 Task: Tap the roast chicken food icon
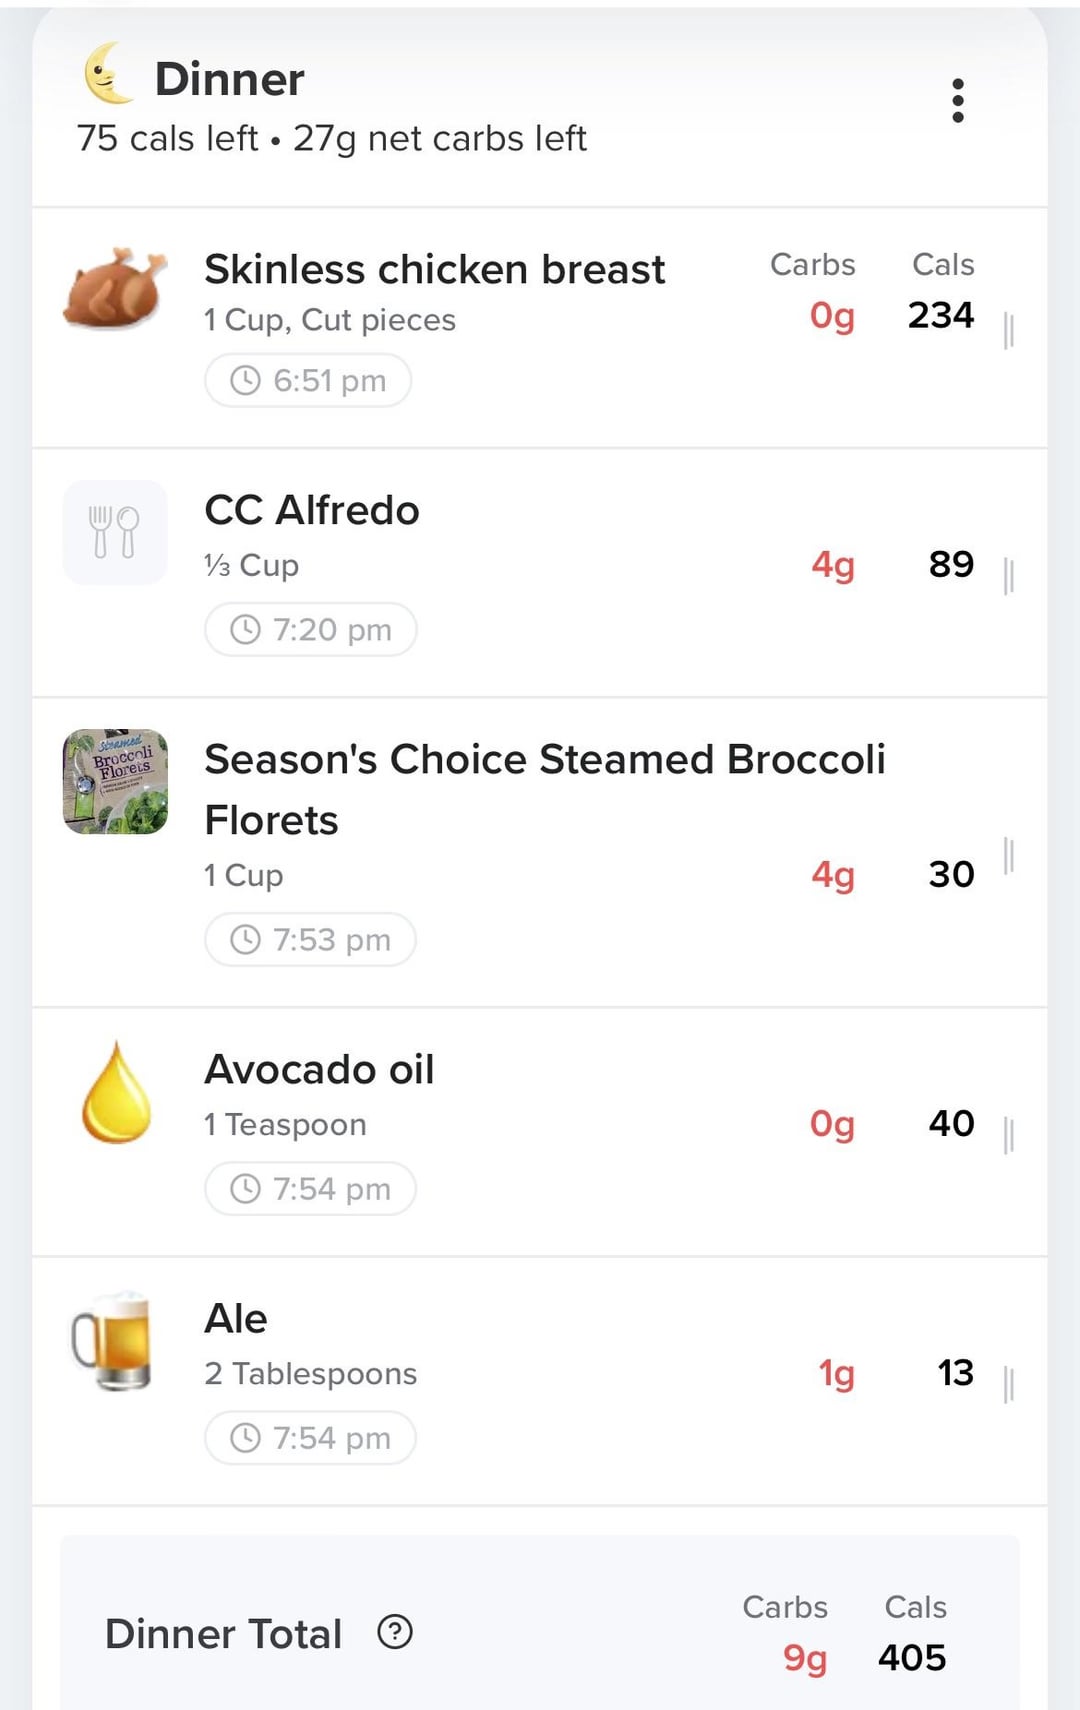point(115,289)
